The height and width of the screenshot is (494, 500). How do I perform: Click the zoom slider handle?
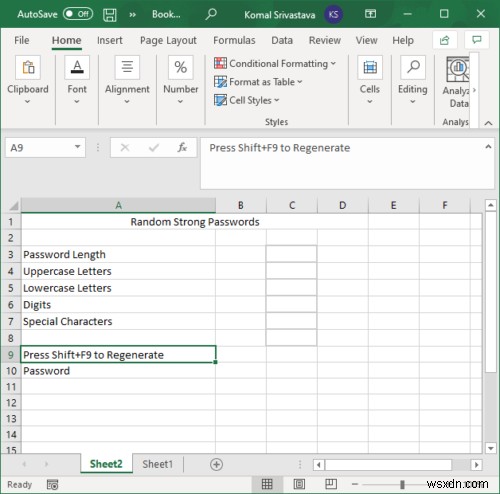[x=402, y=484]
